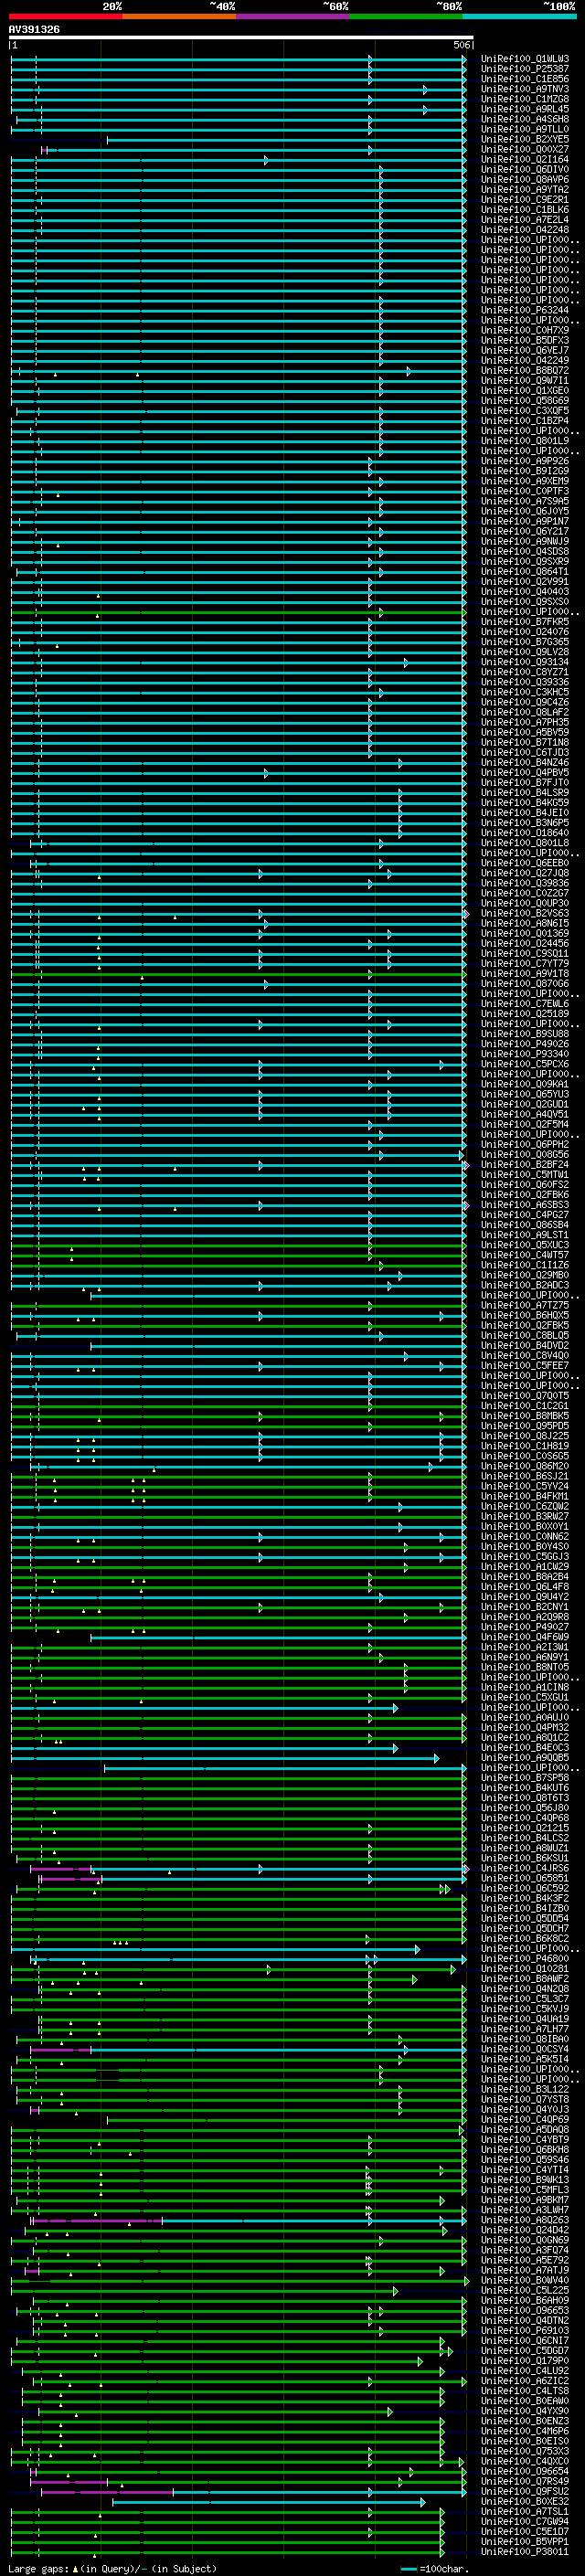Select the UniRef100_Q2I164 hit label
The image size is (585, 2576).
524,159
